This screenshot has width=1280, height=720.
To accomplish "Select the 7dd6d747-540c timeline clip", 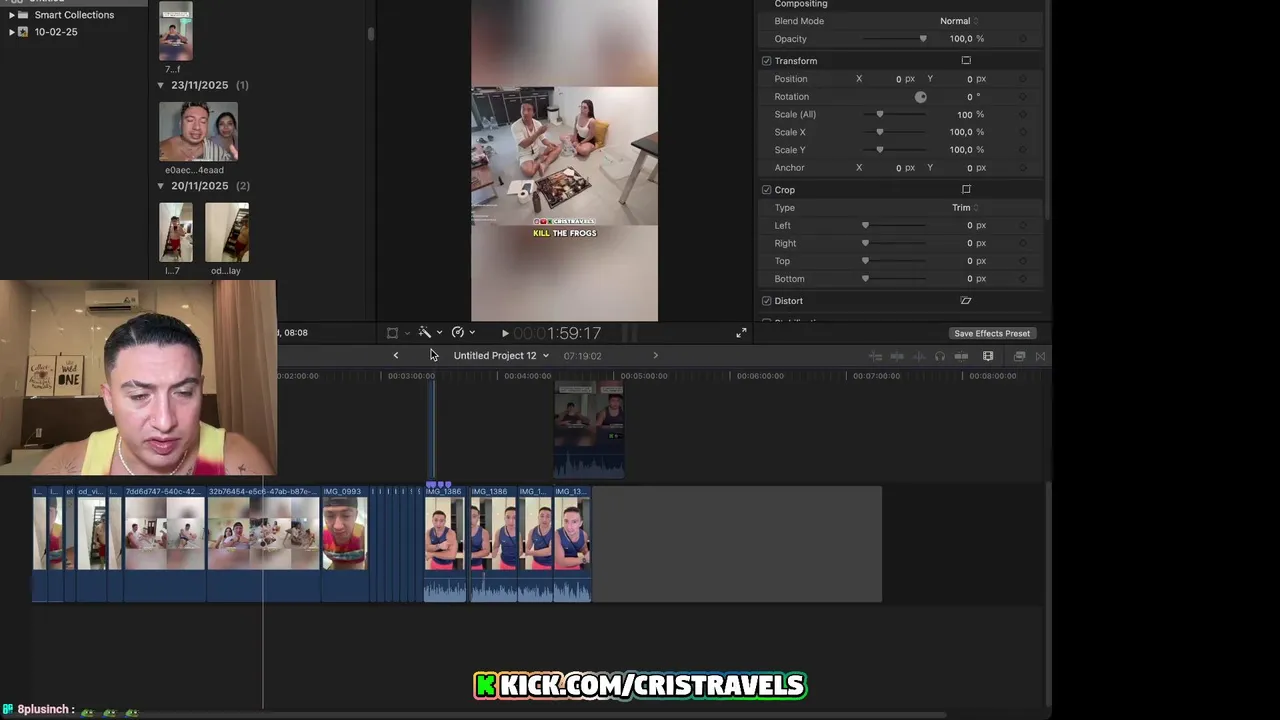I will click(164, 544).
